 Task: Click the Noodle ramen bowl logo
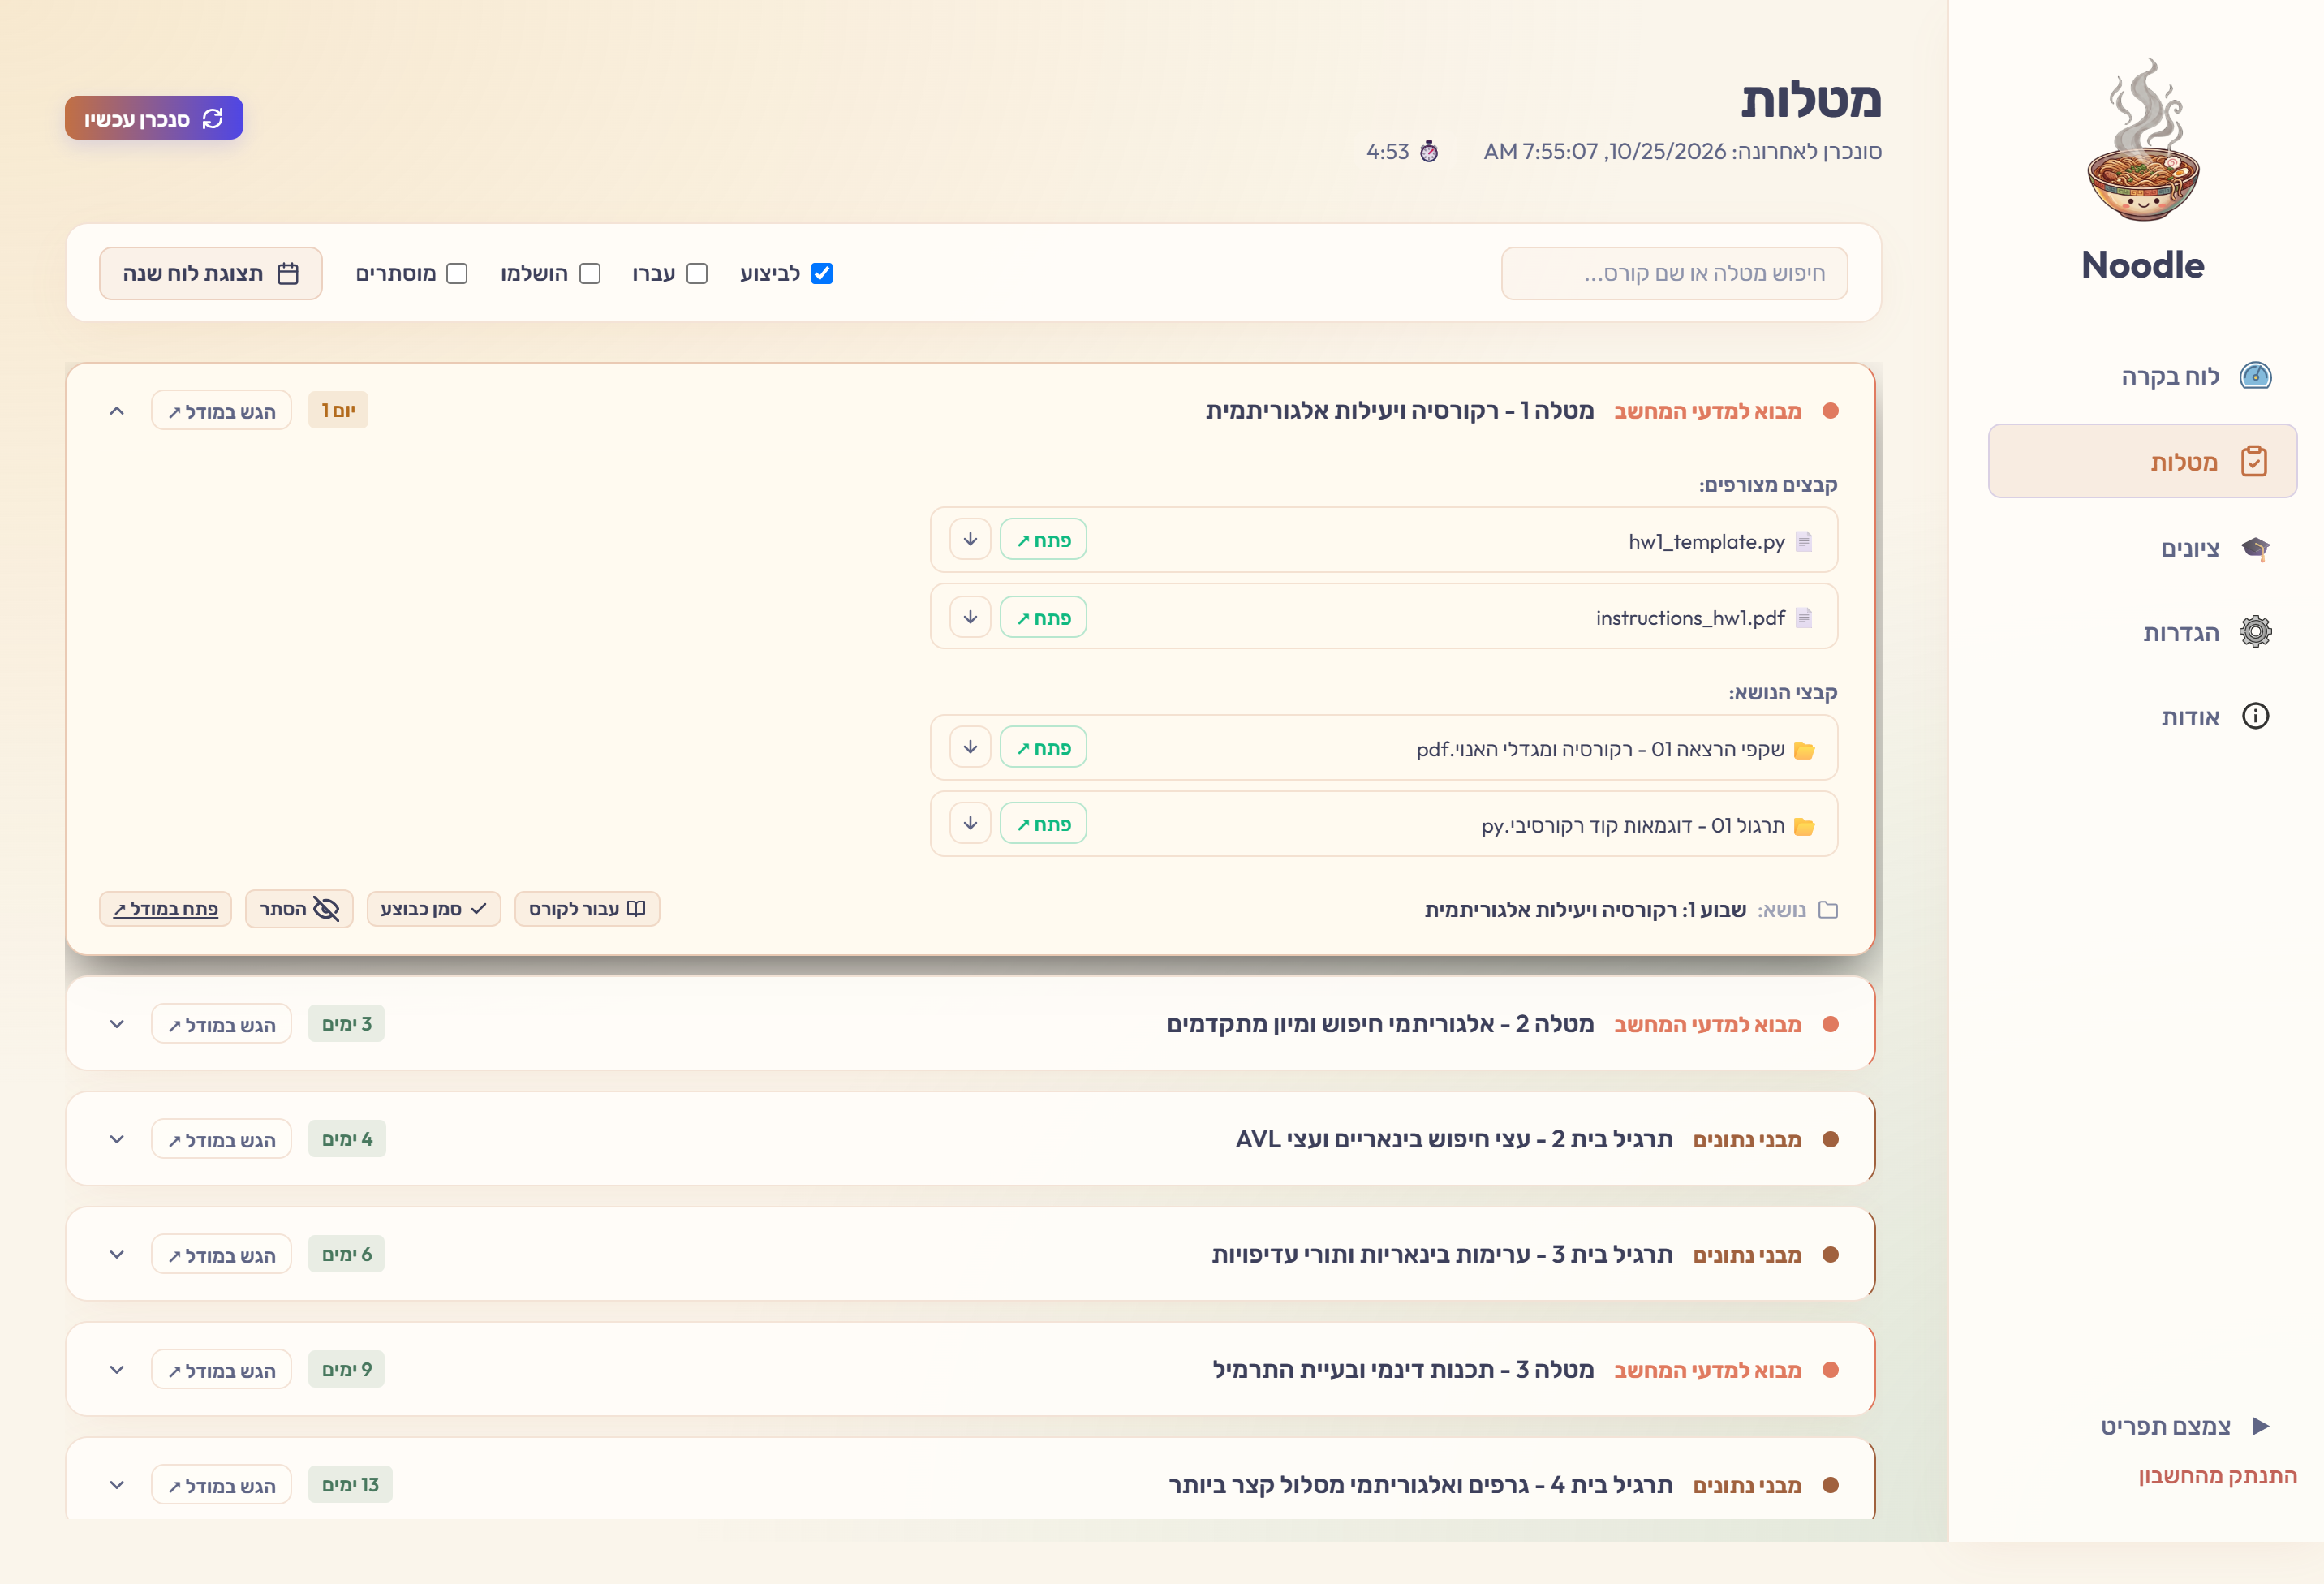[2142, 140]
